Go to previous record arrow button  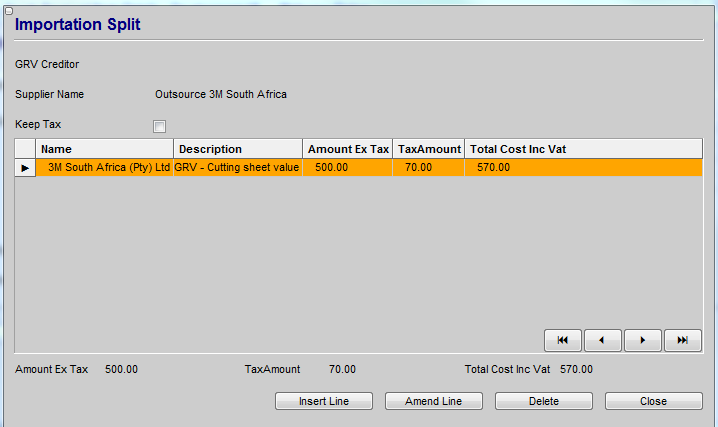pyautogui.click(x=602, y=340)
